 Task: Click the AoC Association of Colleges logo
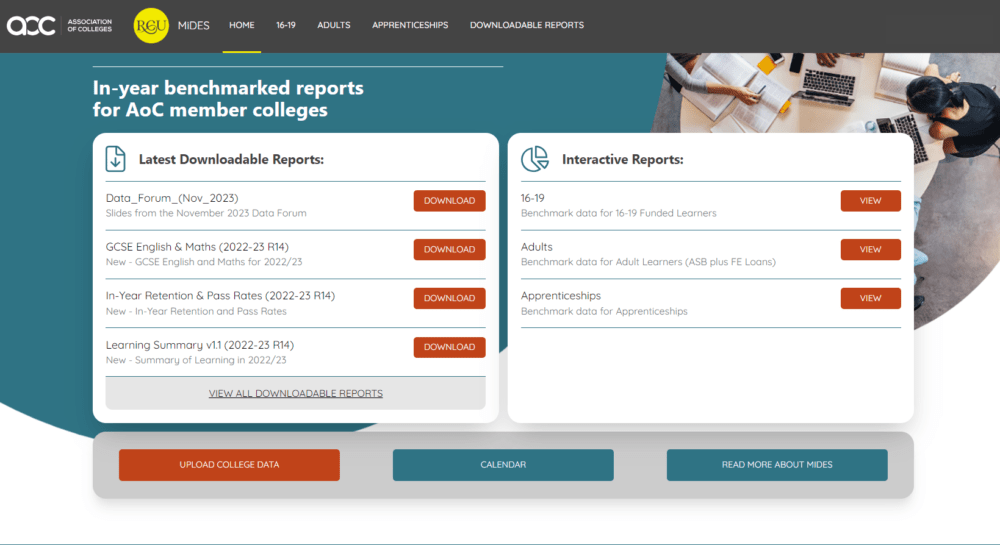click(x=58, y=25)
